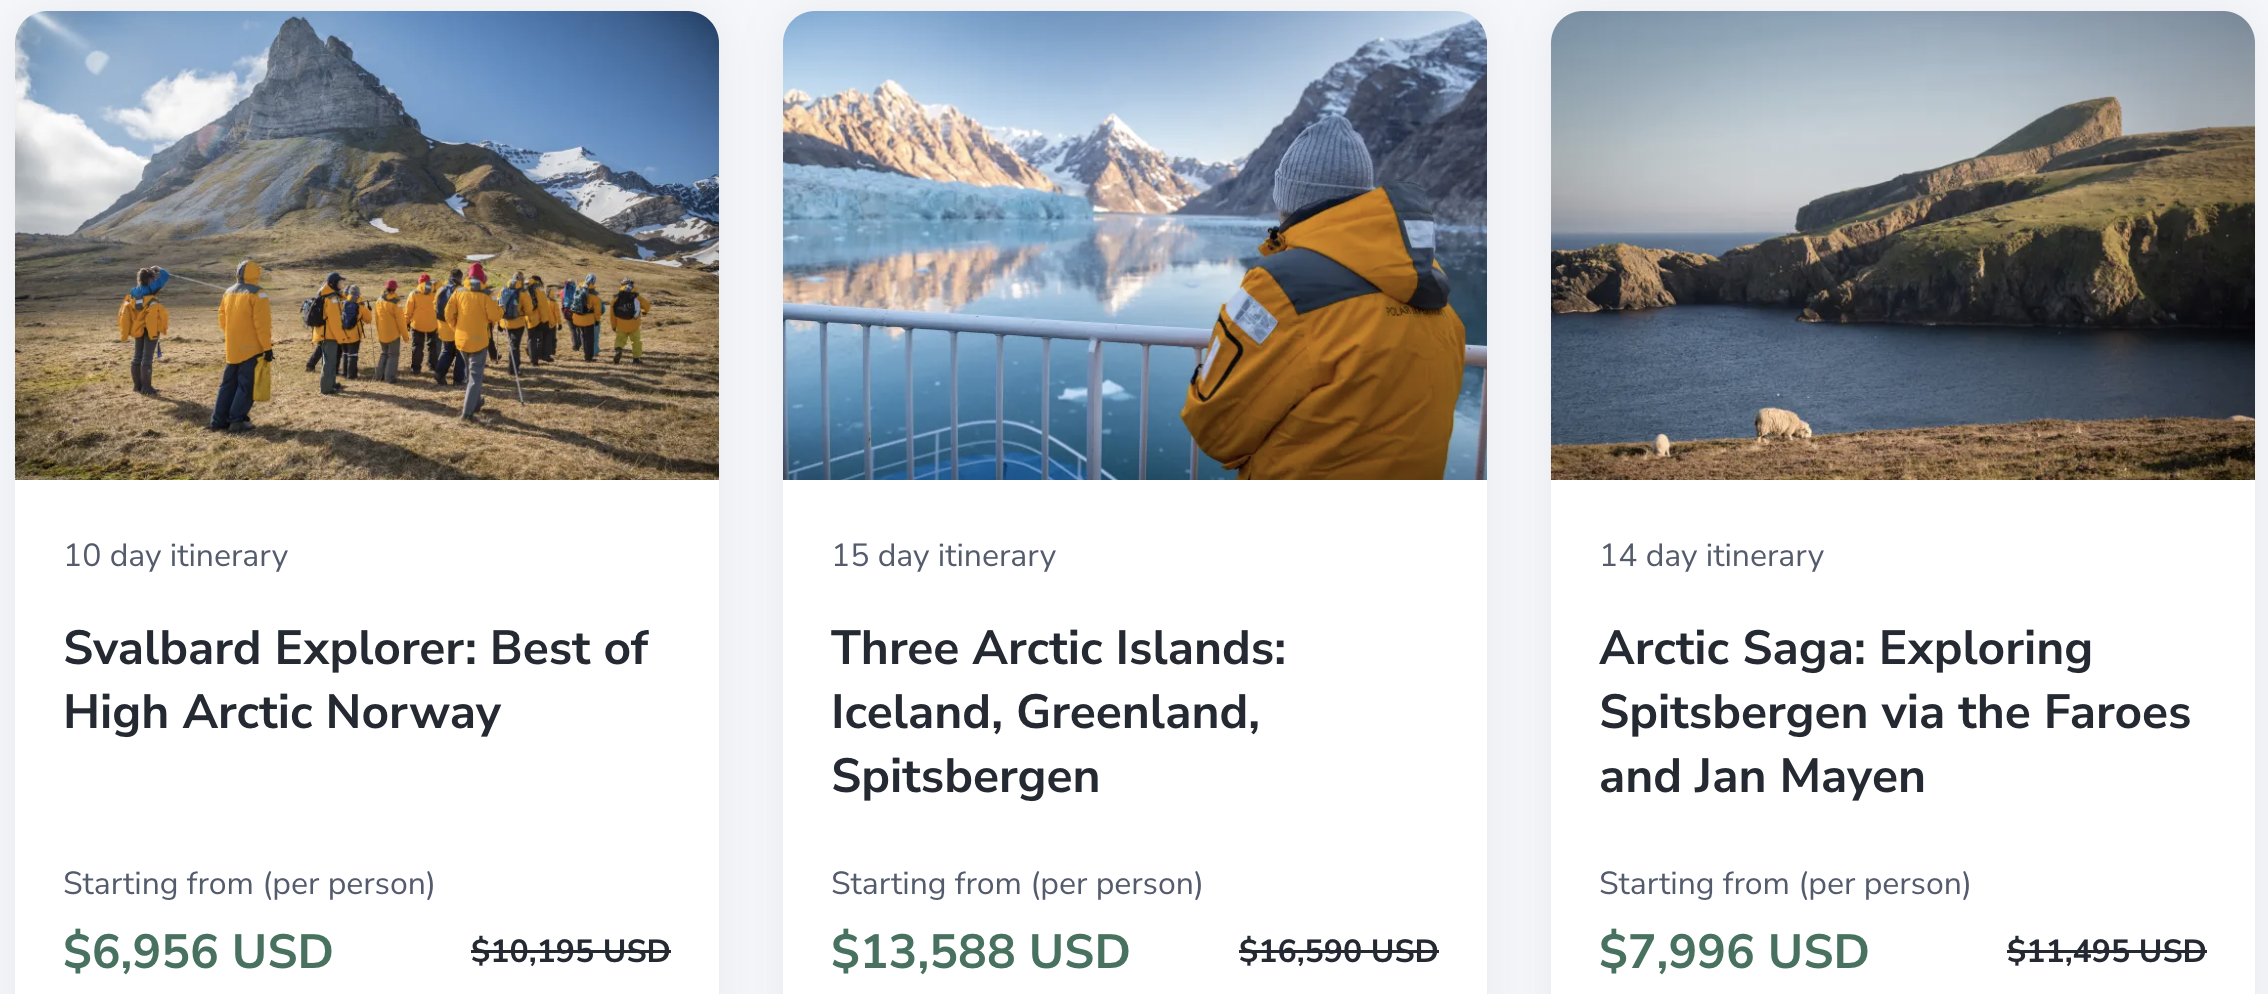Screen dimensions: 2268x994
Task: Open Three Arctic Islands itinerary title
Action: click(1059, 712)
